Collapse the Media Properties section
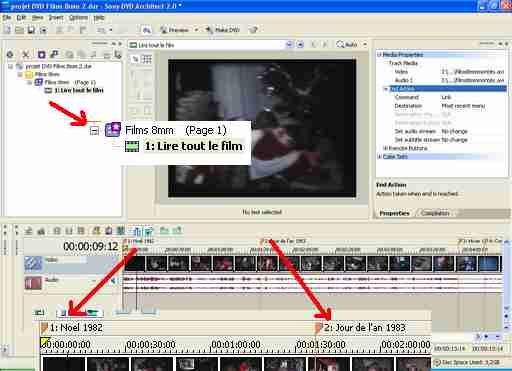The image size is (512, 371). pos(379,55)
